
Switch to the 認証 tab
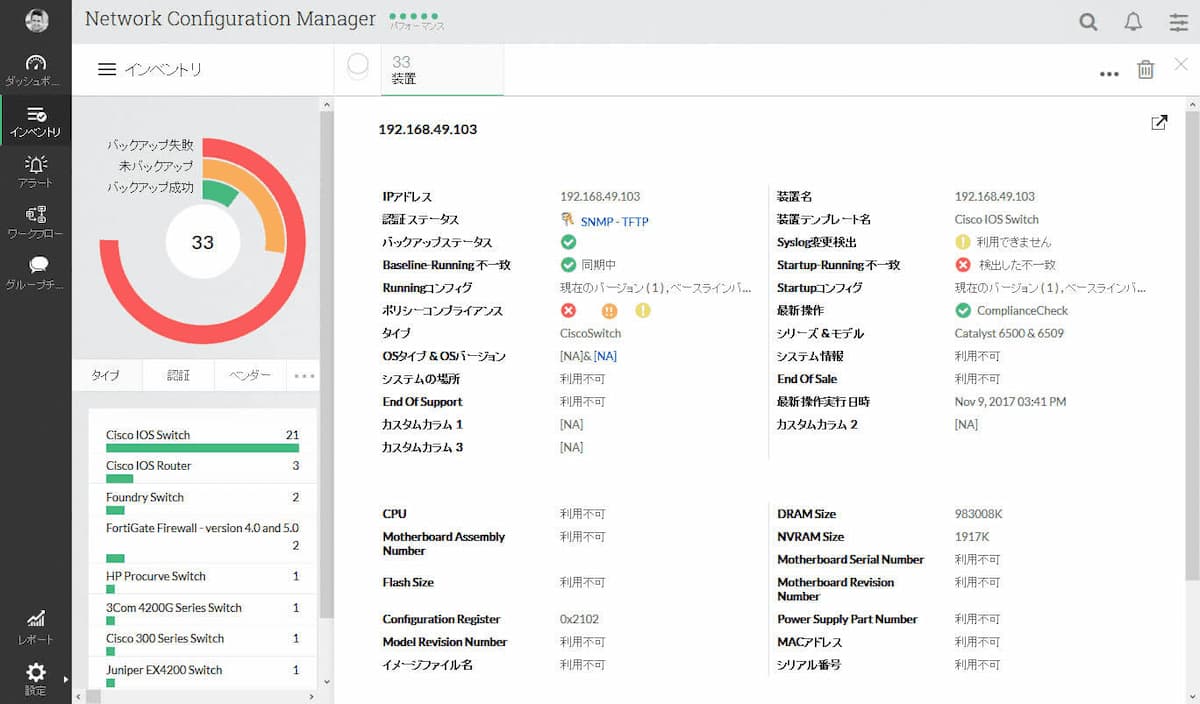[178, 375]
